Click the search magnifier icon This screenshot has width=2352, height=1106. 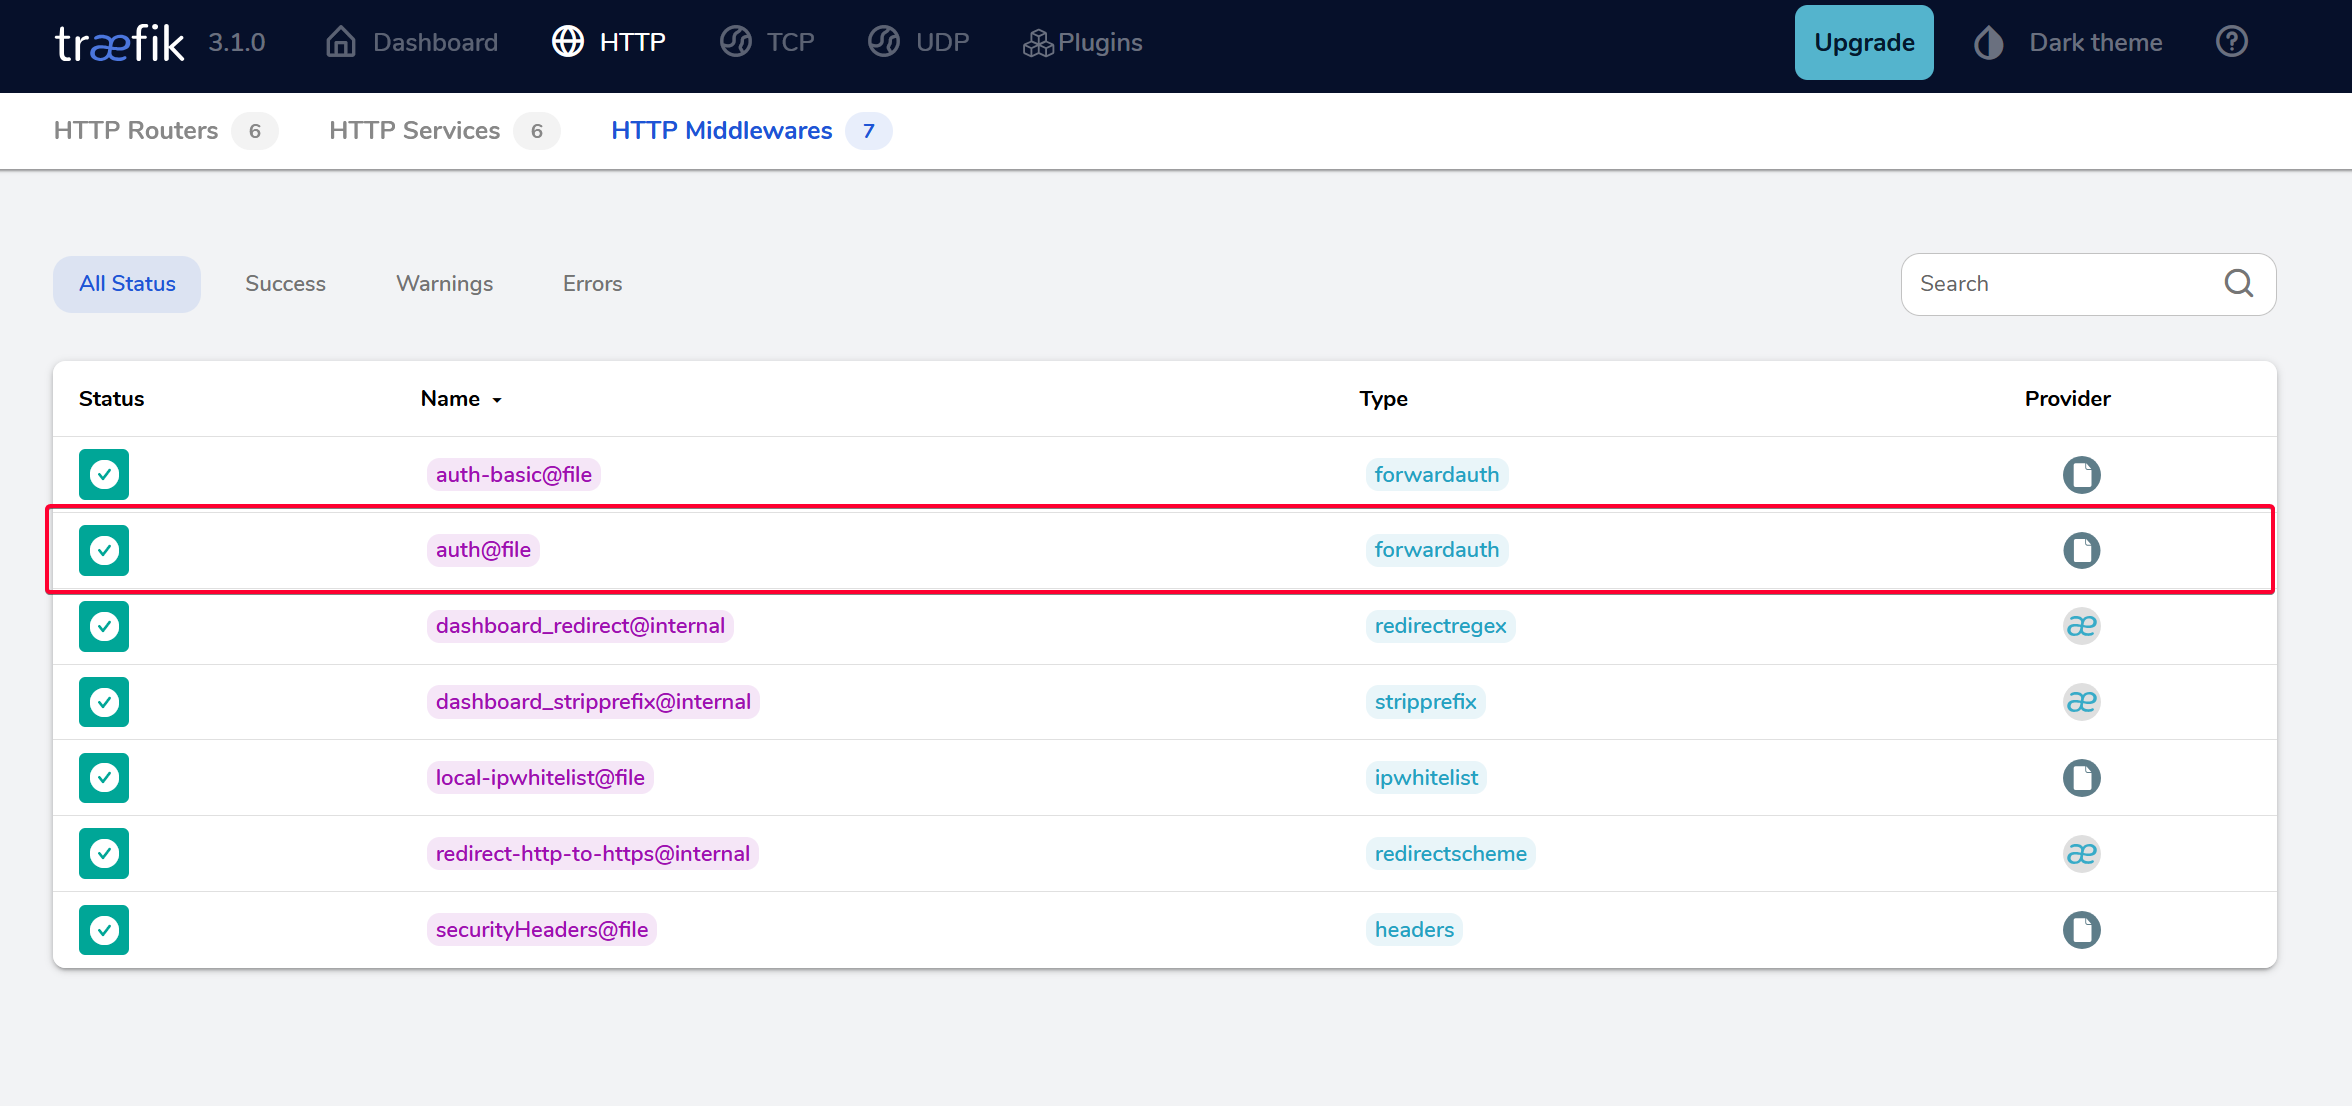(x=2239, y=284)
